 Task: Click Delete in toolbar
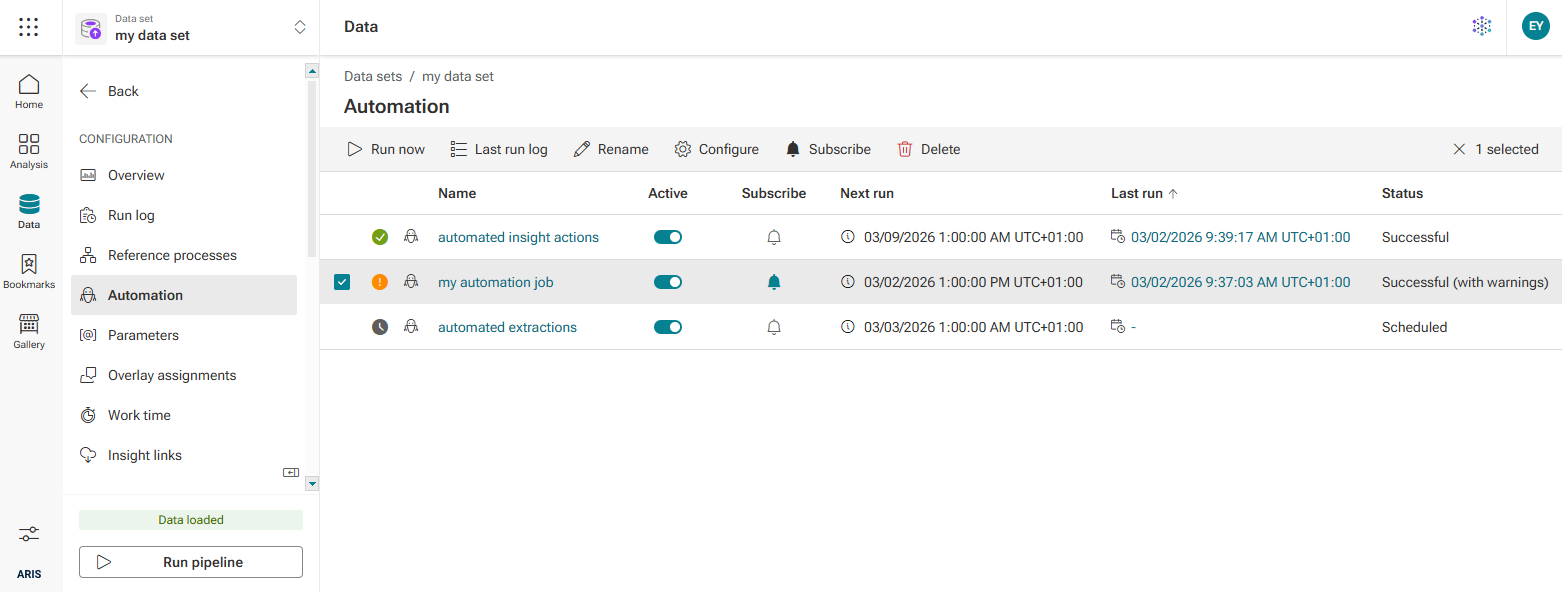(x=929, y=149)
